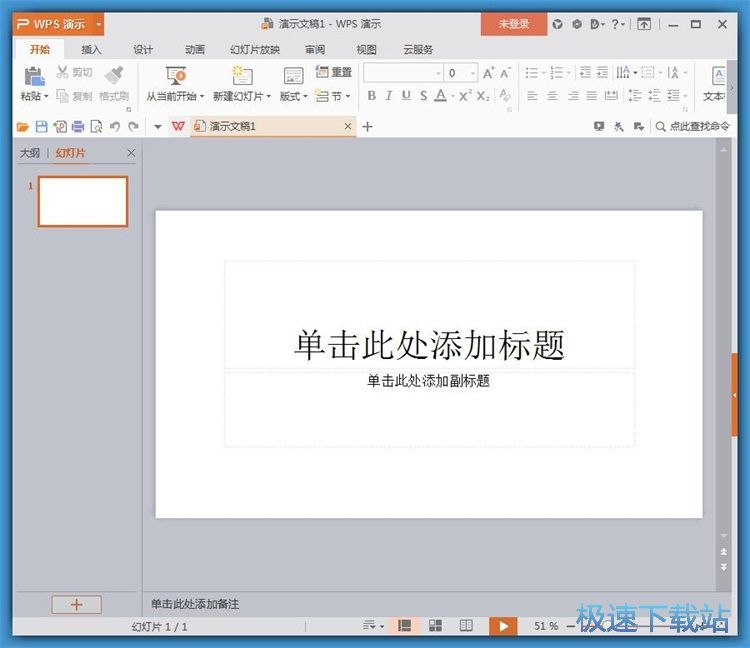Open the Insert (插入) ribbon tab
This screenshot has width=750, height=648.
[91, 49]
